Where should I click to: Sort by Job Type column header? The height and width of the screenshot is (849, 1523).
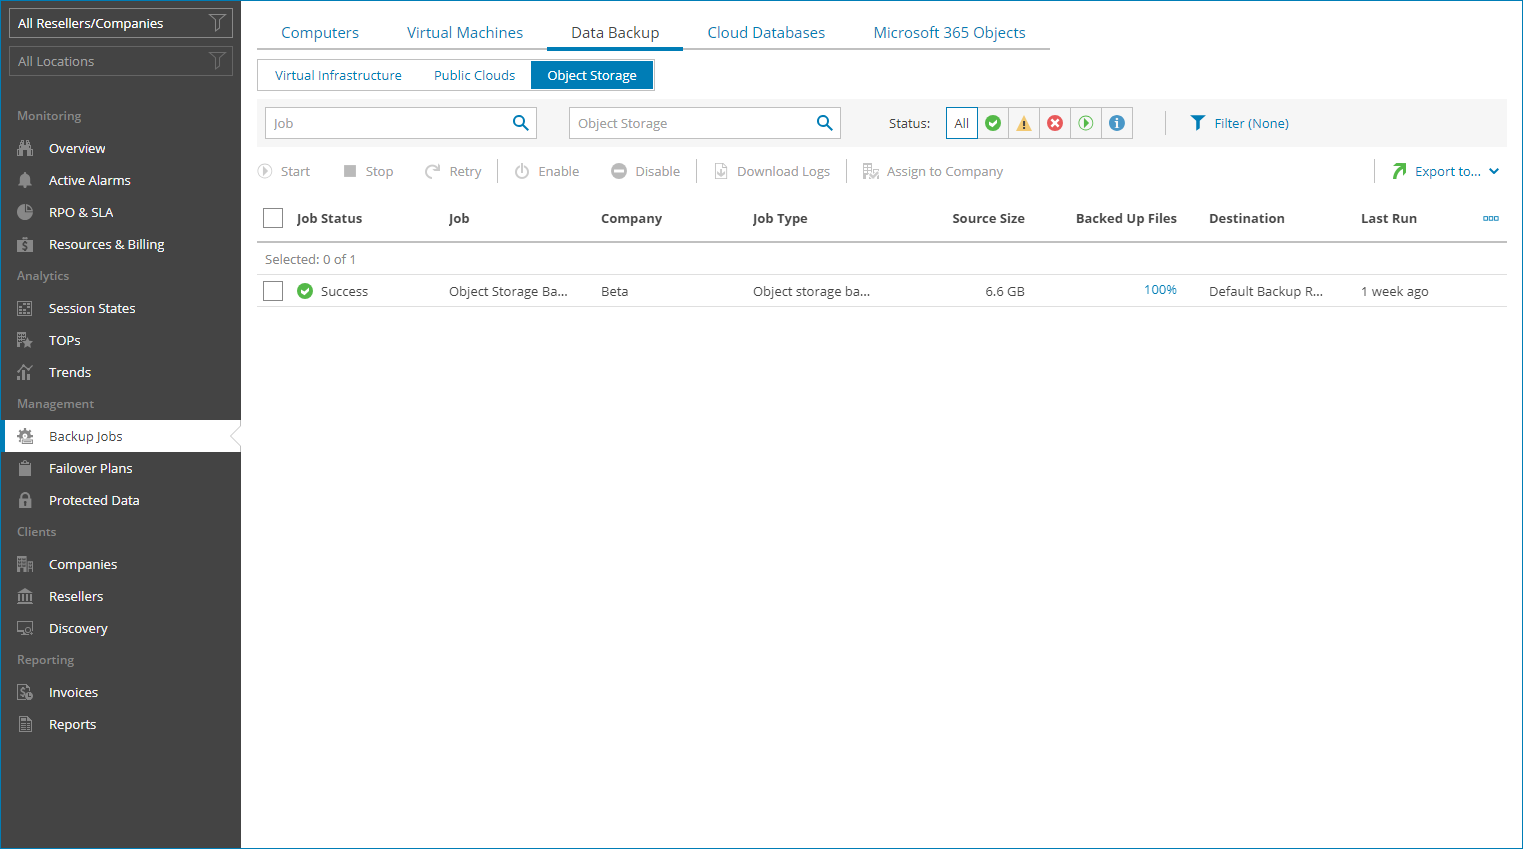(x=780, y=218)
